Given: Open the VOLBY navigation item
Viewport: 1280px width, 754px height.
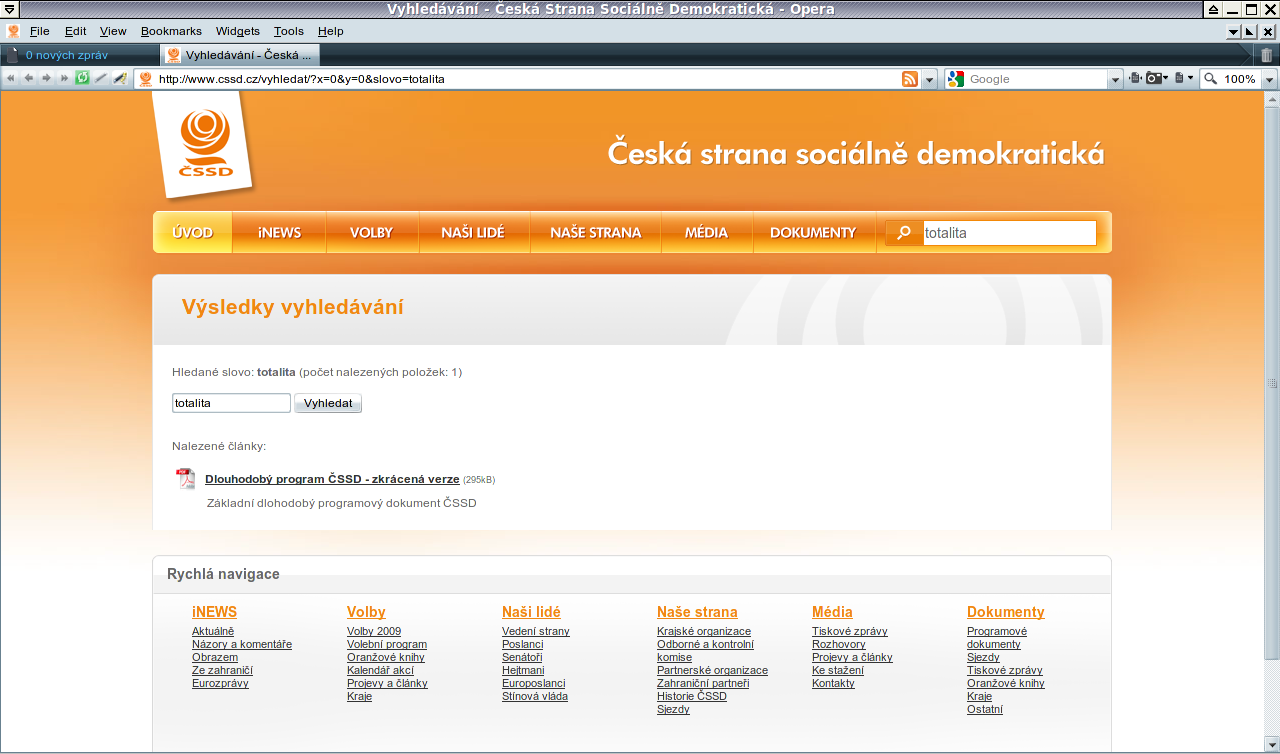Looking at the screenshot, I should (x=372, y=232).
